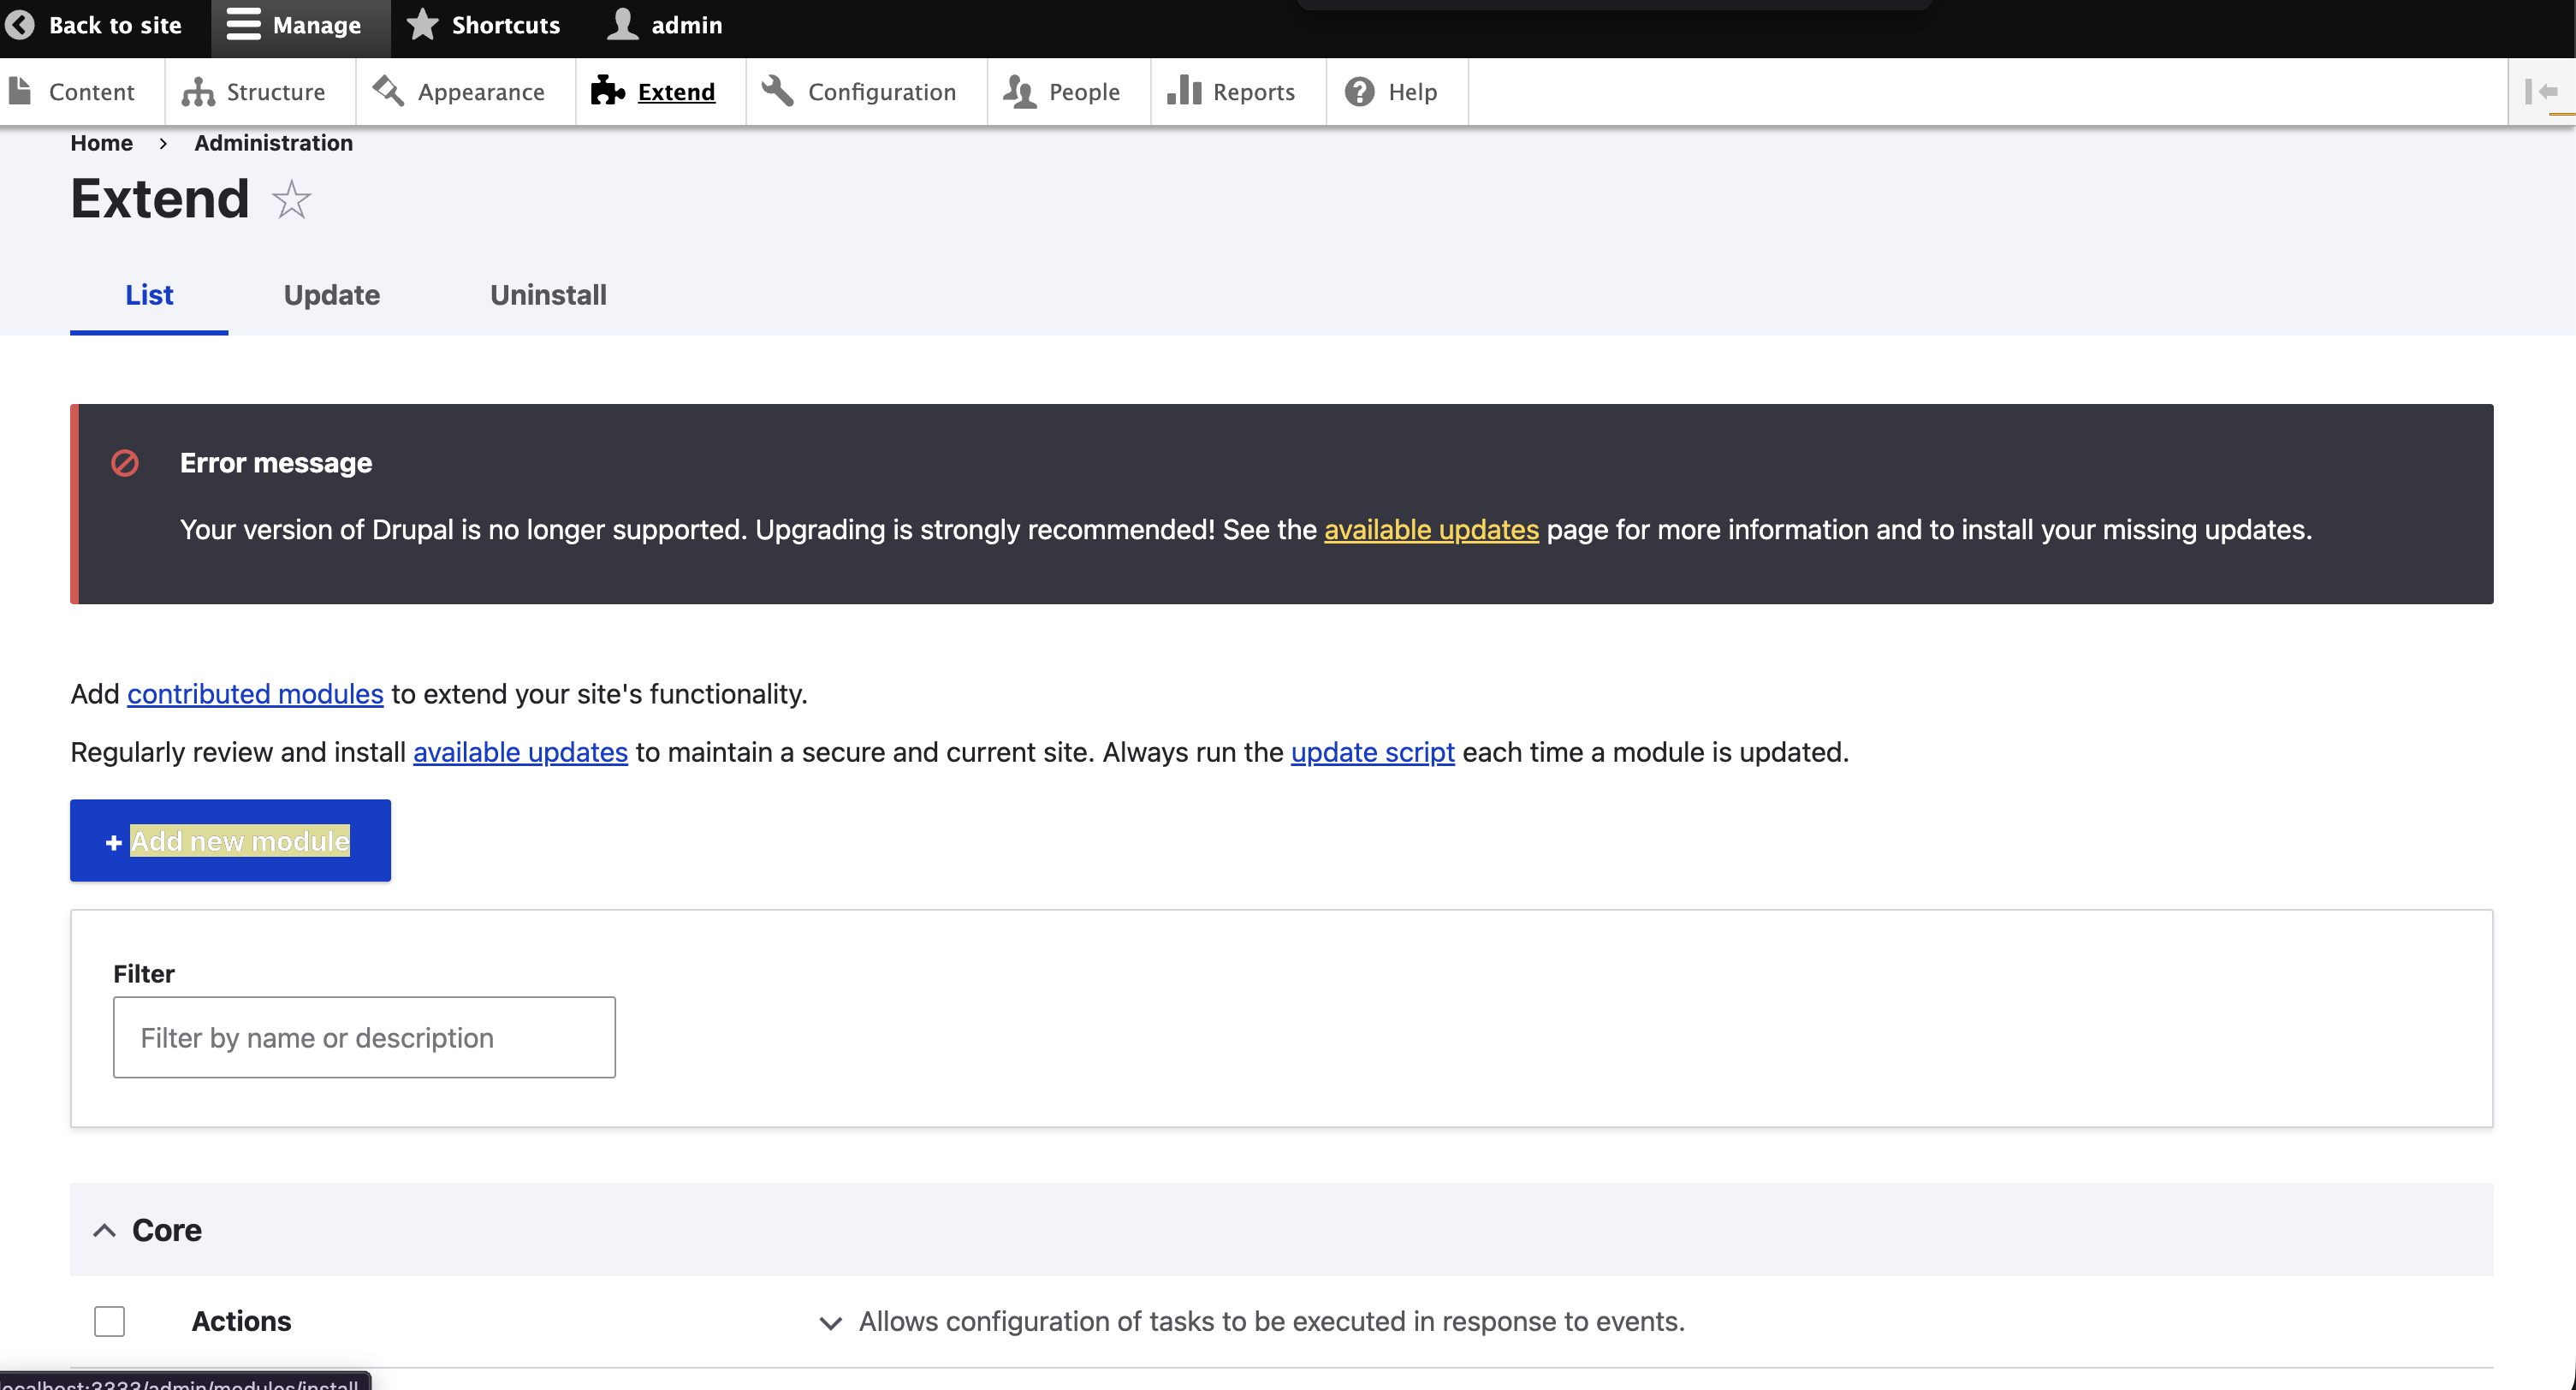Switch to the Uninstall tab
This screenshot has width=2576, height=1390.
[x=547, y=295]
